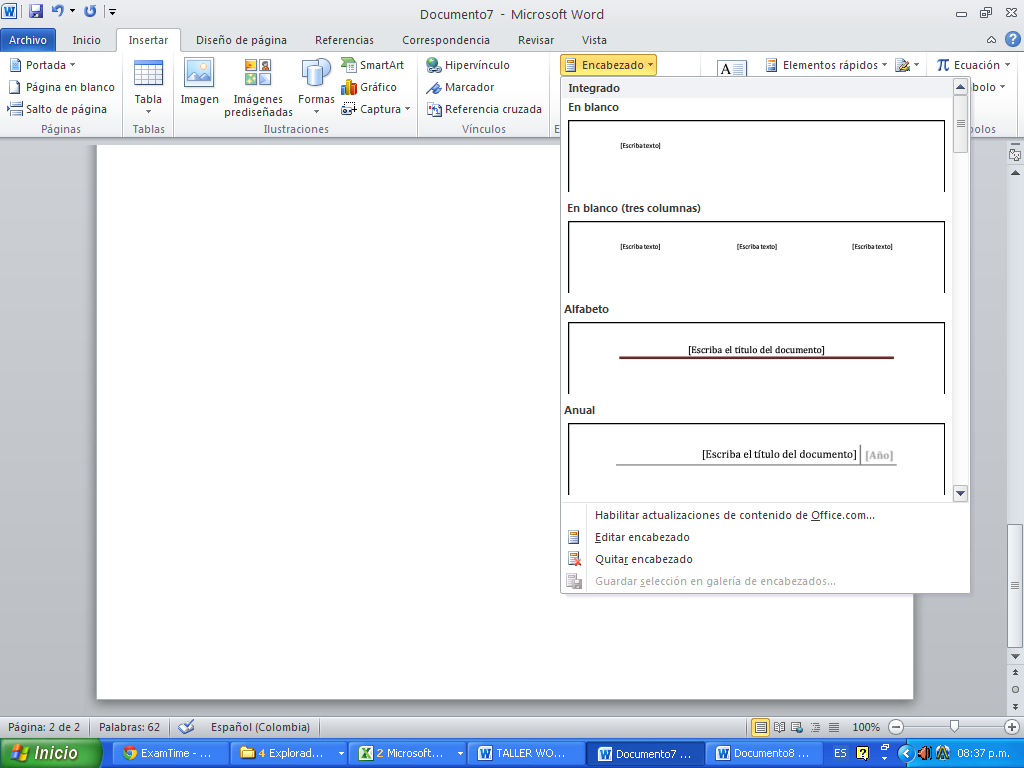Click the zoom slider handle
The height and width of the screenshot is (768, 1024).
tap(955, 727)
